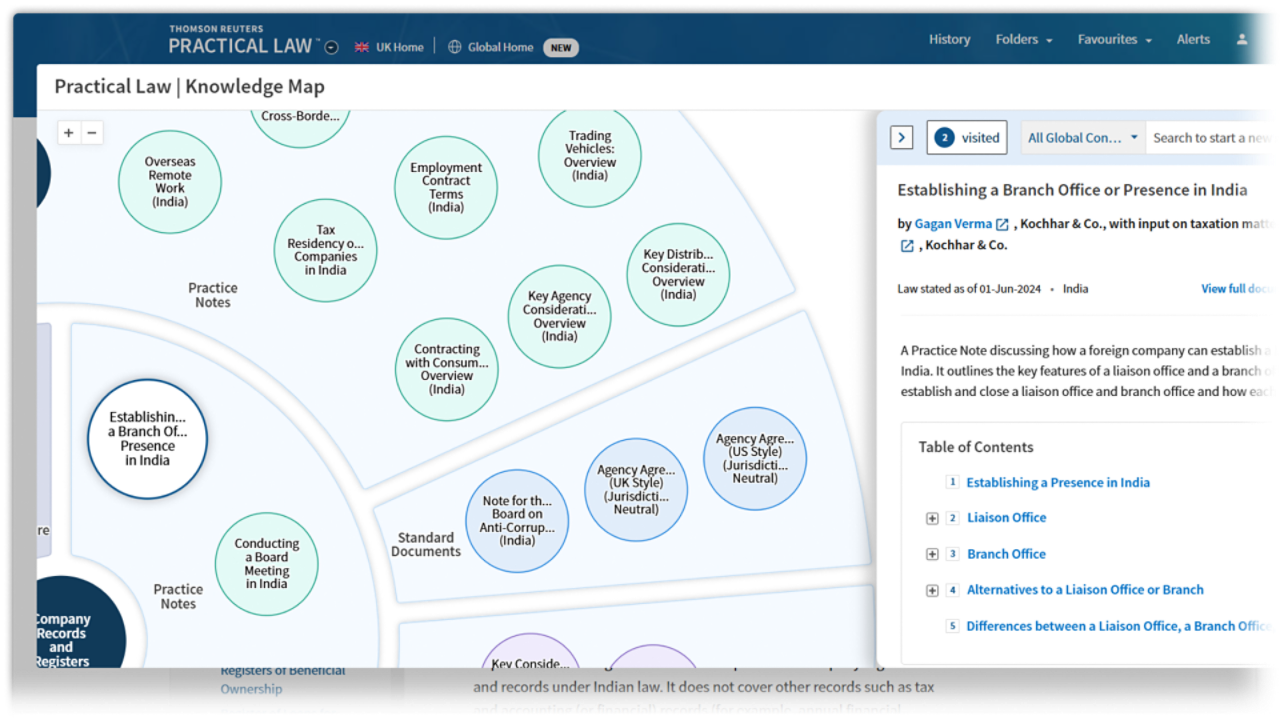Click the UK Home flag icon
The height and width of the screenshot is (720, 1280).
click(x=361, y=47)
